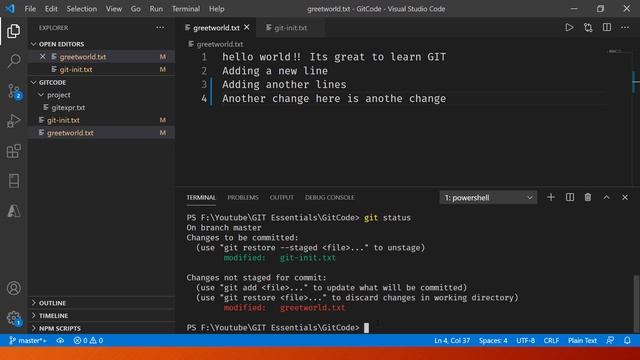
Task: Maximize the terminal panel with the caret icon
Action: [x=607, y=198]
